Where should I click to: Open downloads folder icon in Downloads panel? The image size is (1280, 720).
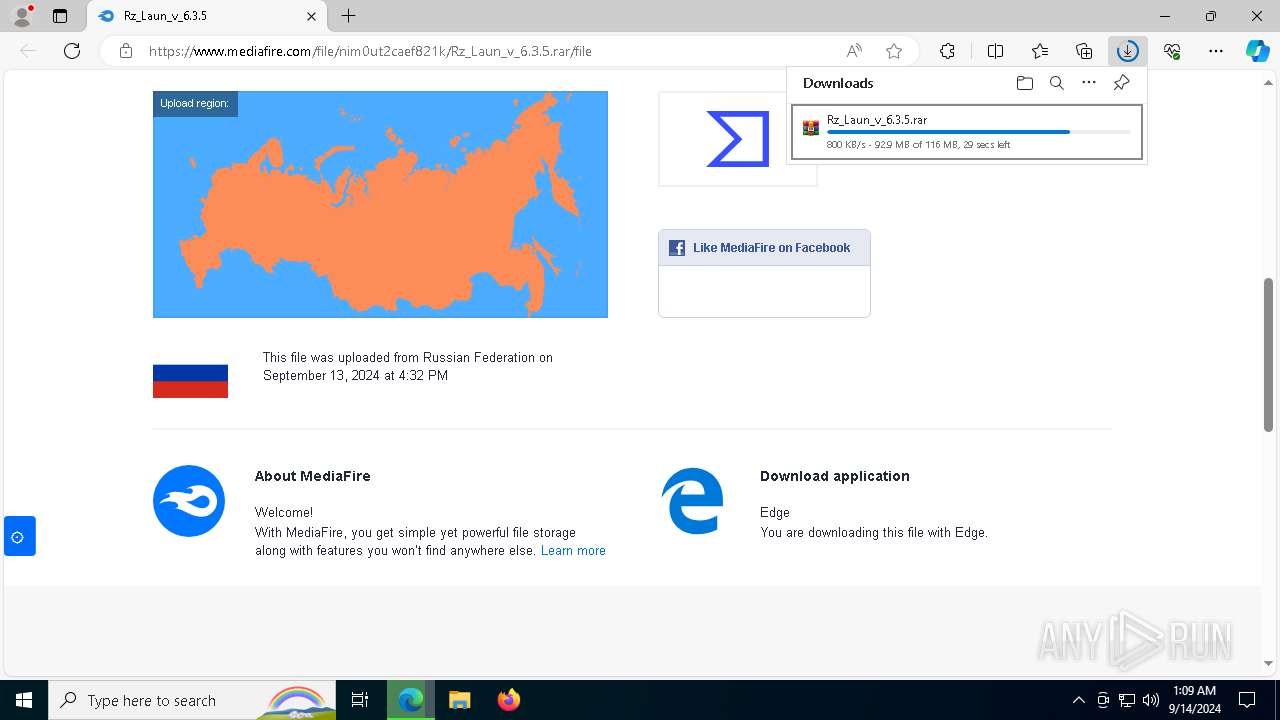pyautogui.click(x=1024, y=83)
